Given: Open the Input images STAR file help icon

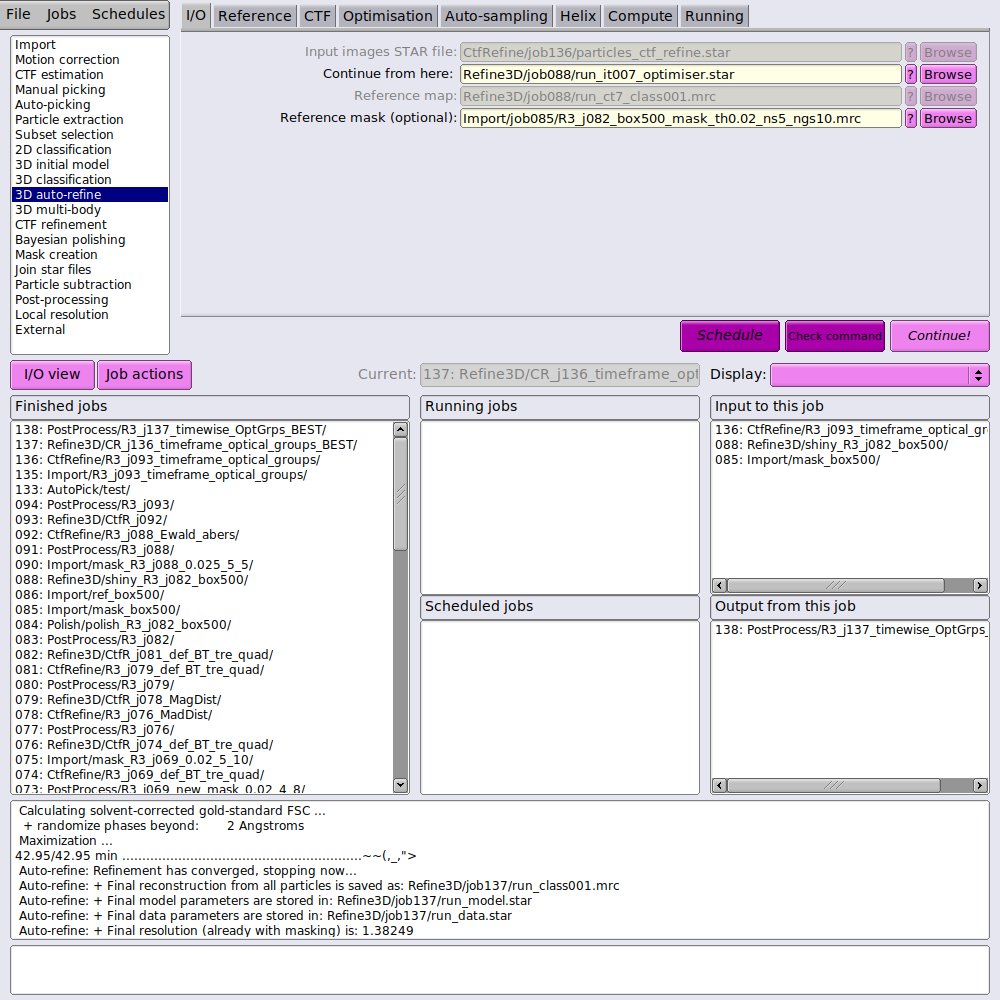Looking at the screenshot, I should point(910,52).
